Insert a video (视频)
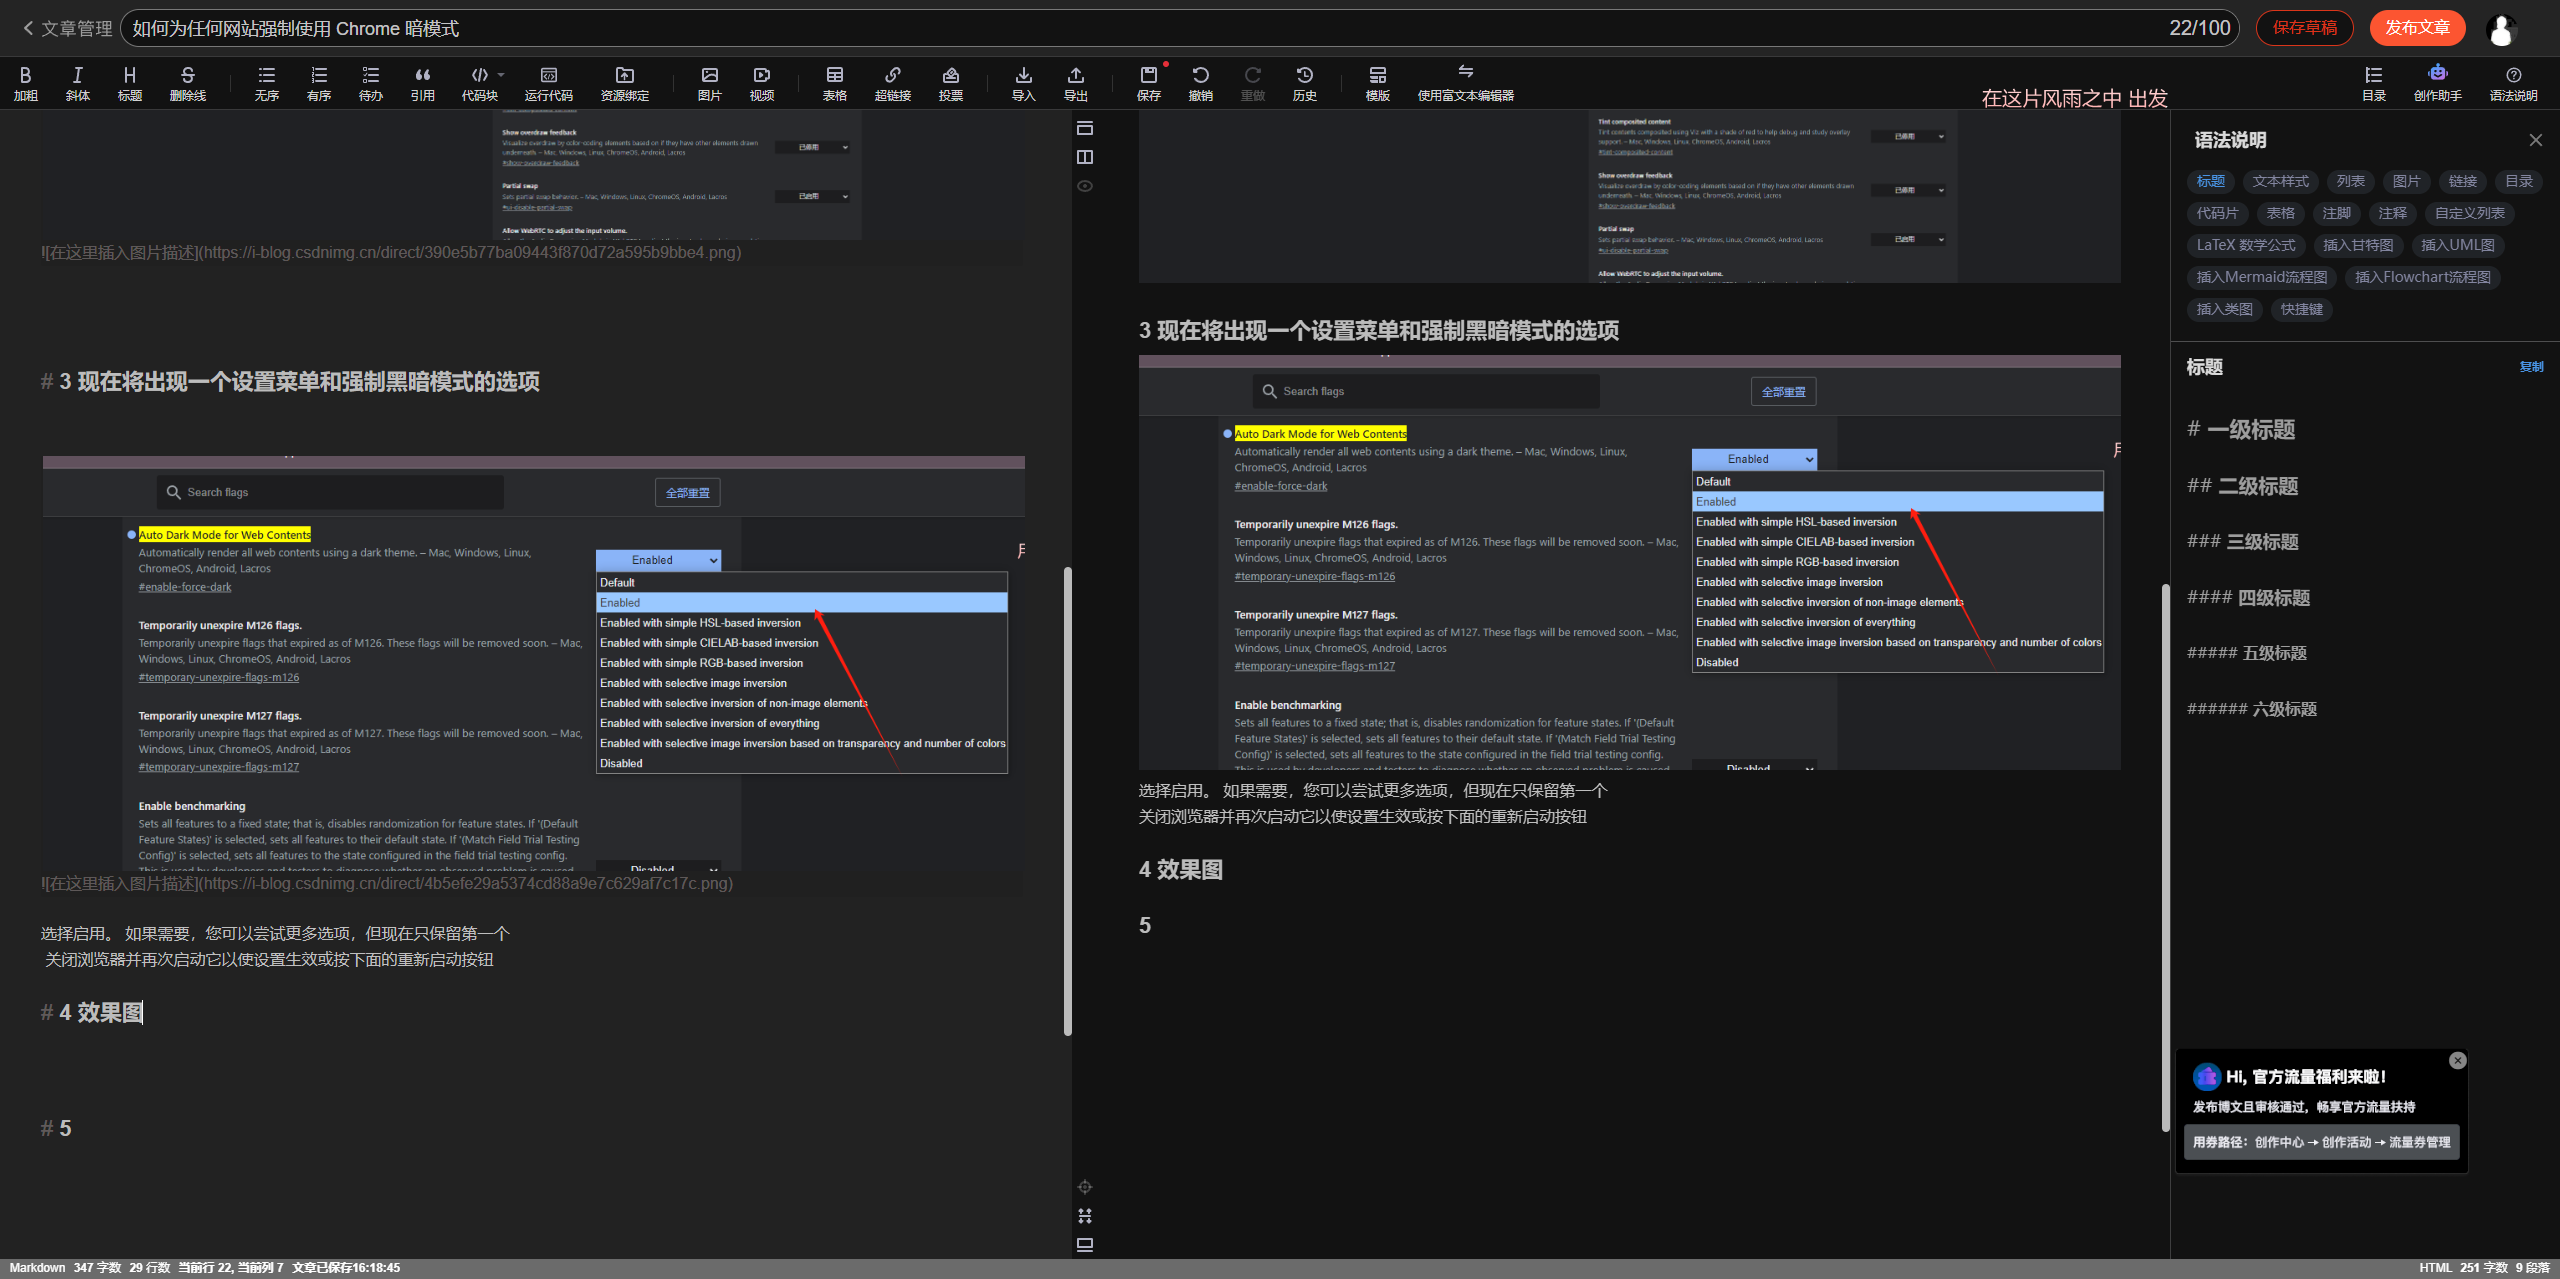The width and height of the screenshot is (2560, 1279). [762, 84]
